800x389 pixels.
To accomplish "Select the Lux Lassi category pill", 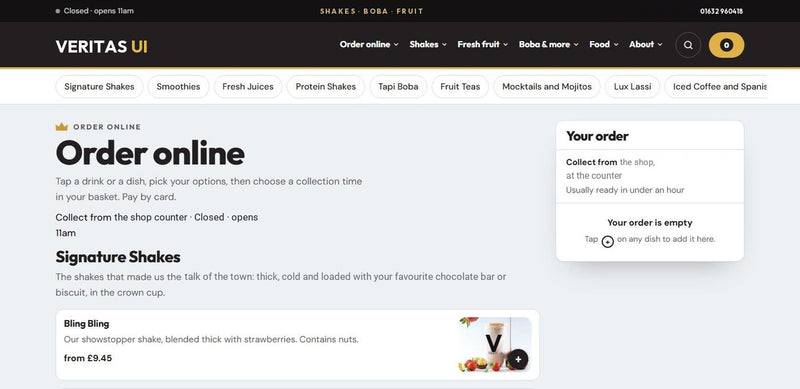I will coord(633,87).
